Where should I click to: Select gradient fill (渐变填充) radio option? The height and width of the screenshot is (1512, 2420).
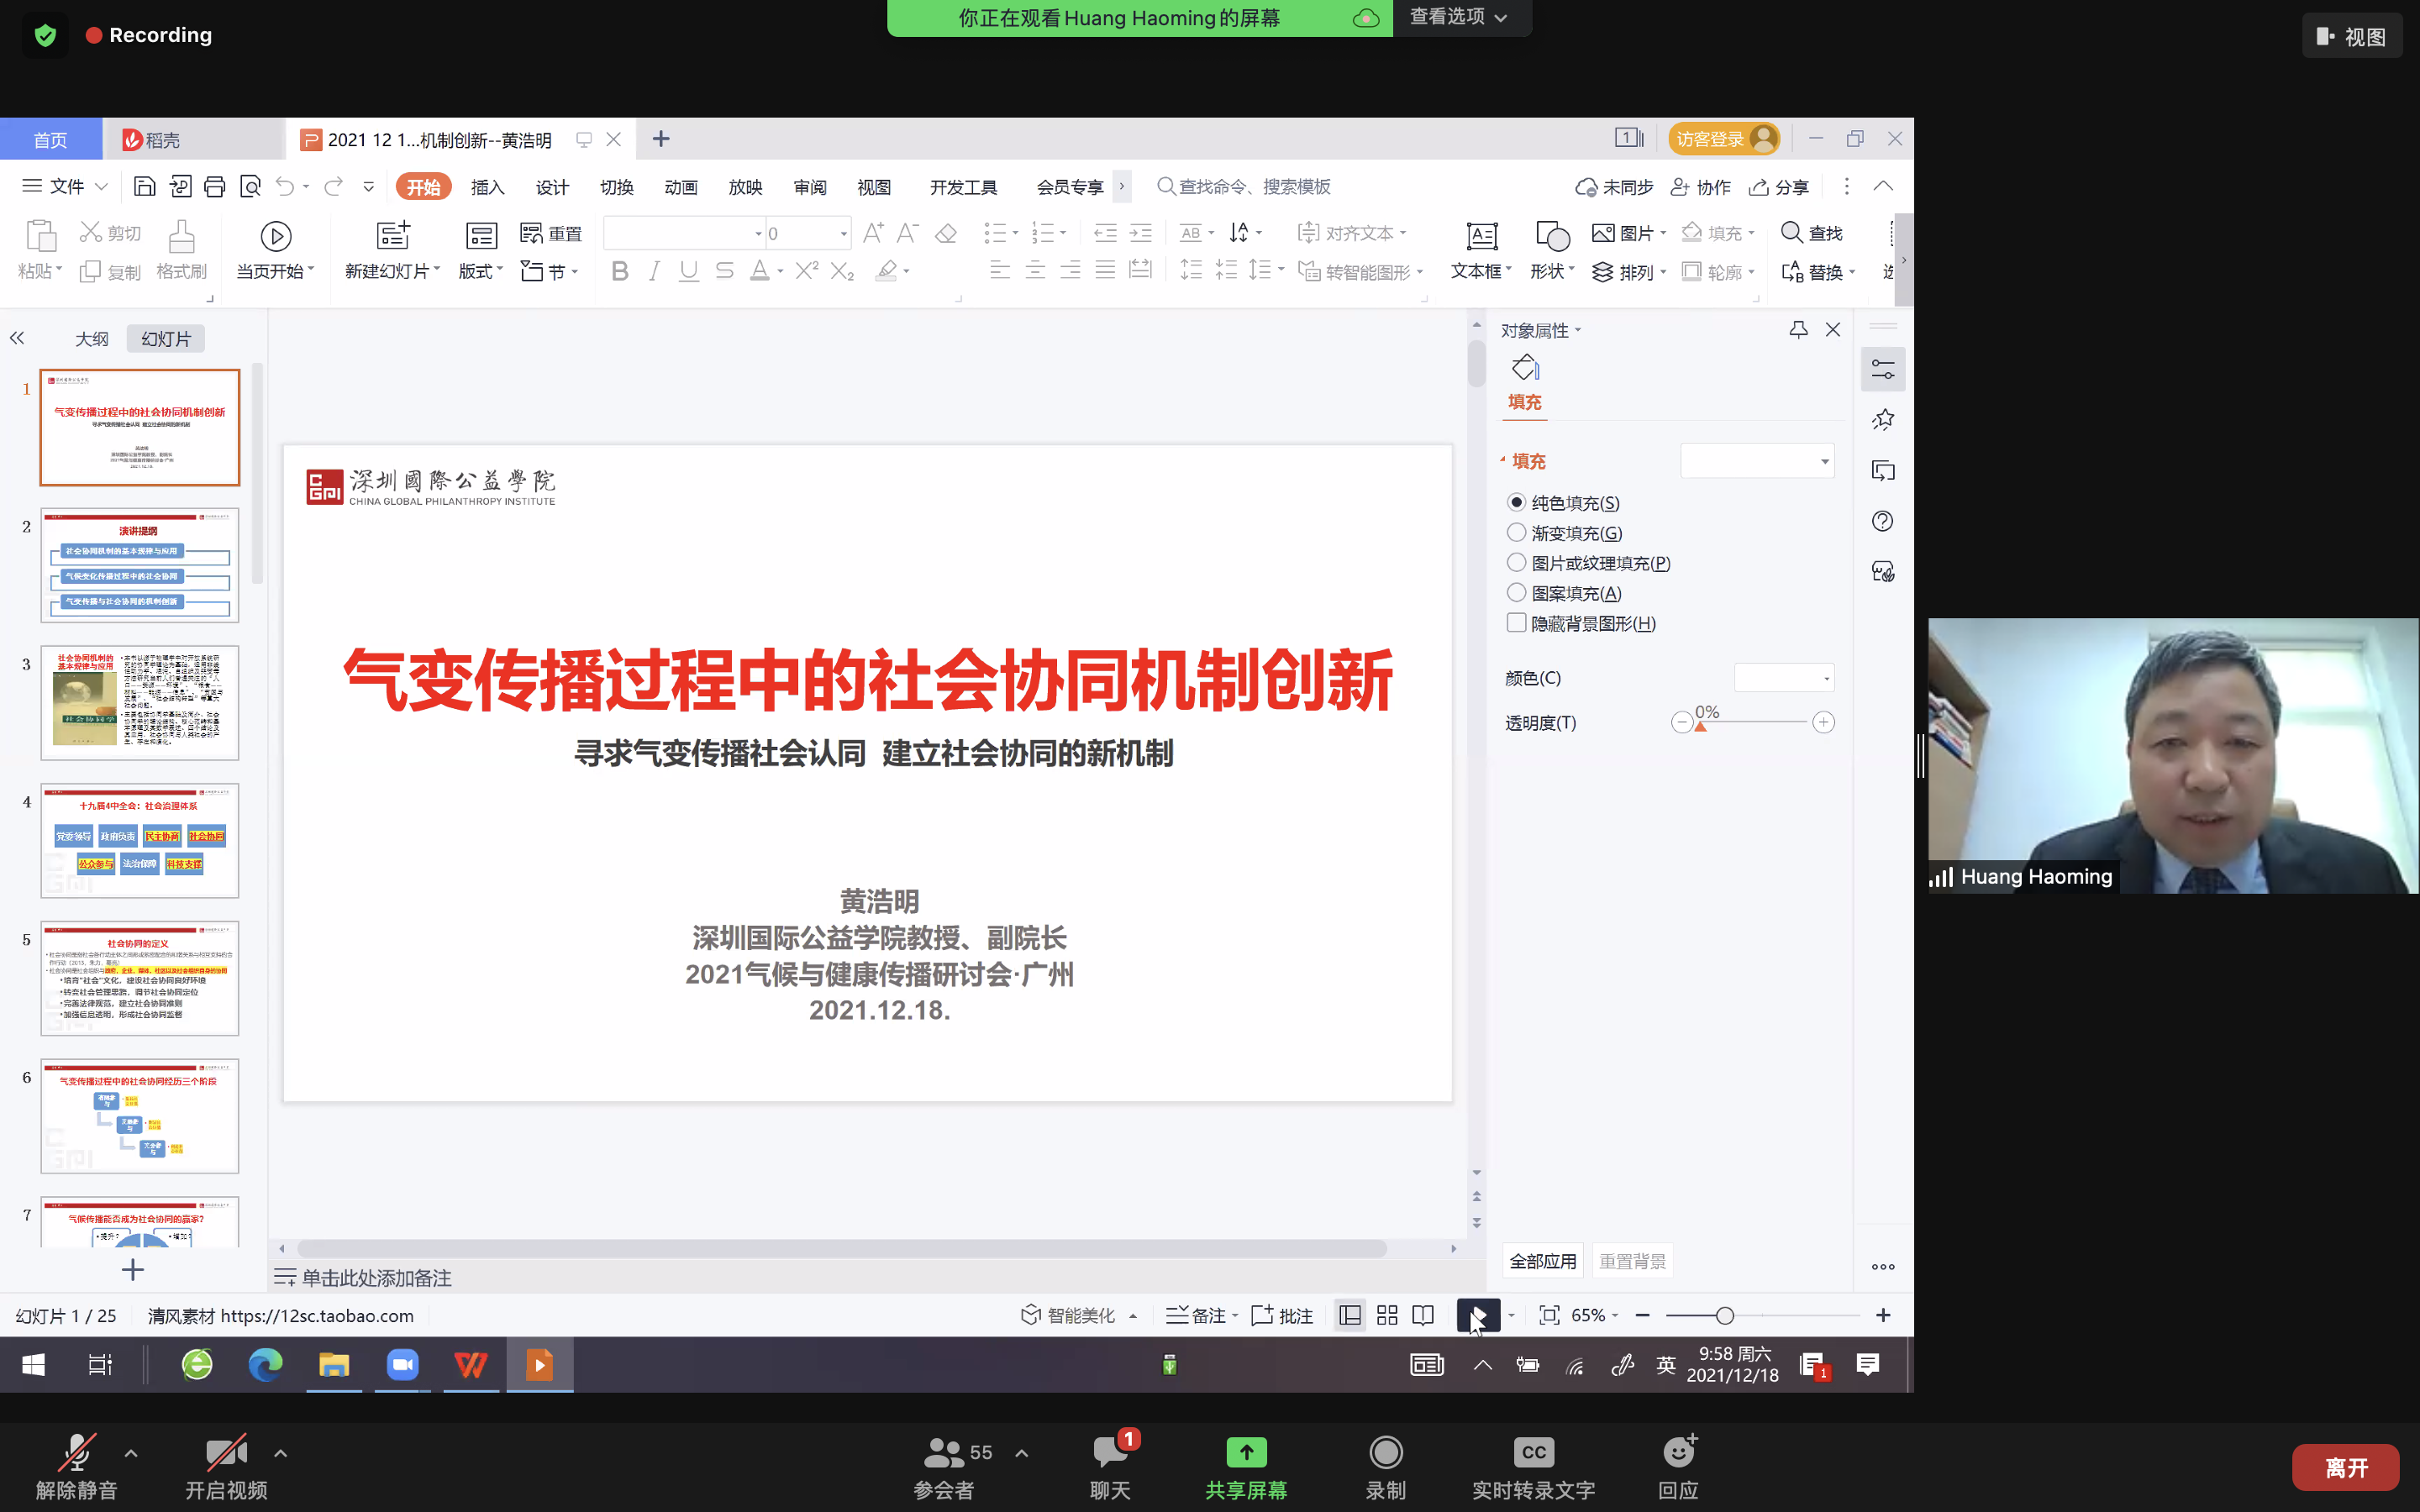point(1516,533)
